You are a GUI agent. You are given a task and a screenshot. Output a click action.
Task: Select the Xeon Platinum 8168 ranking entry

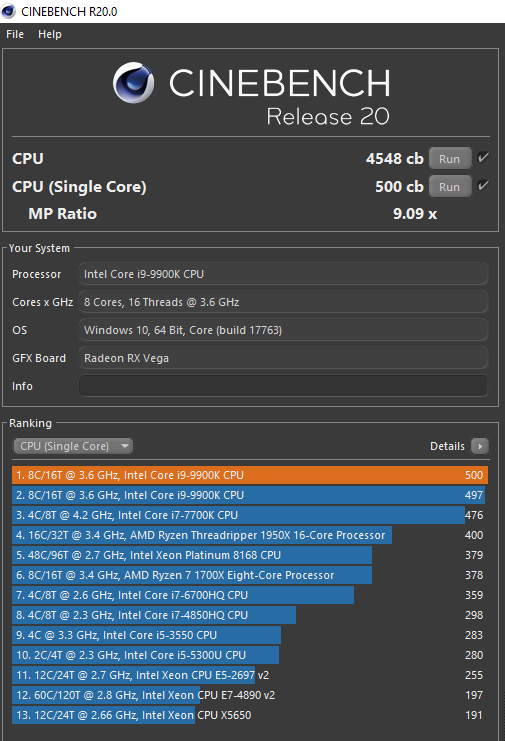[250, 555]
